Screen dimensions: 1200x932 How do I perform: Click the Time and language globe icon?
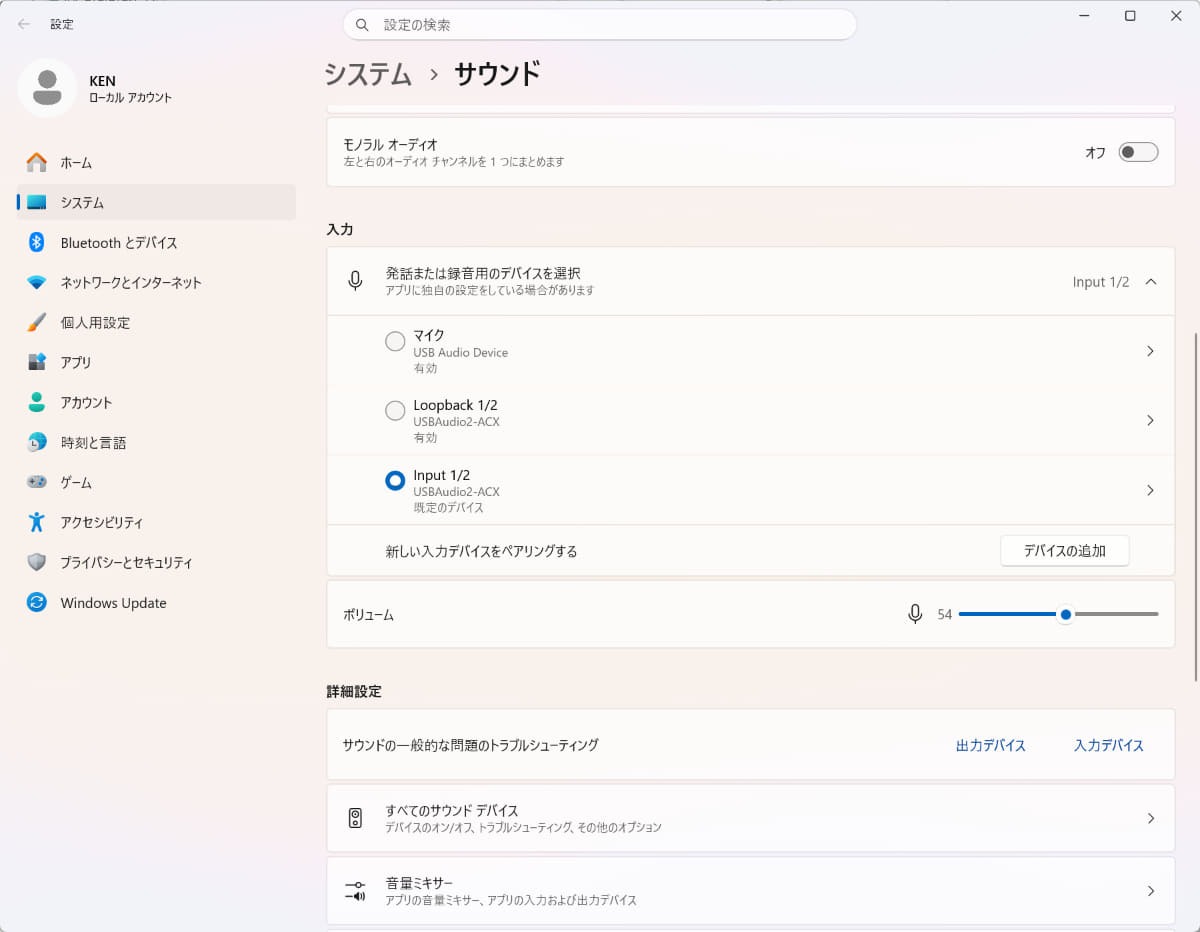point(37,442)
